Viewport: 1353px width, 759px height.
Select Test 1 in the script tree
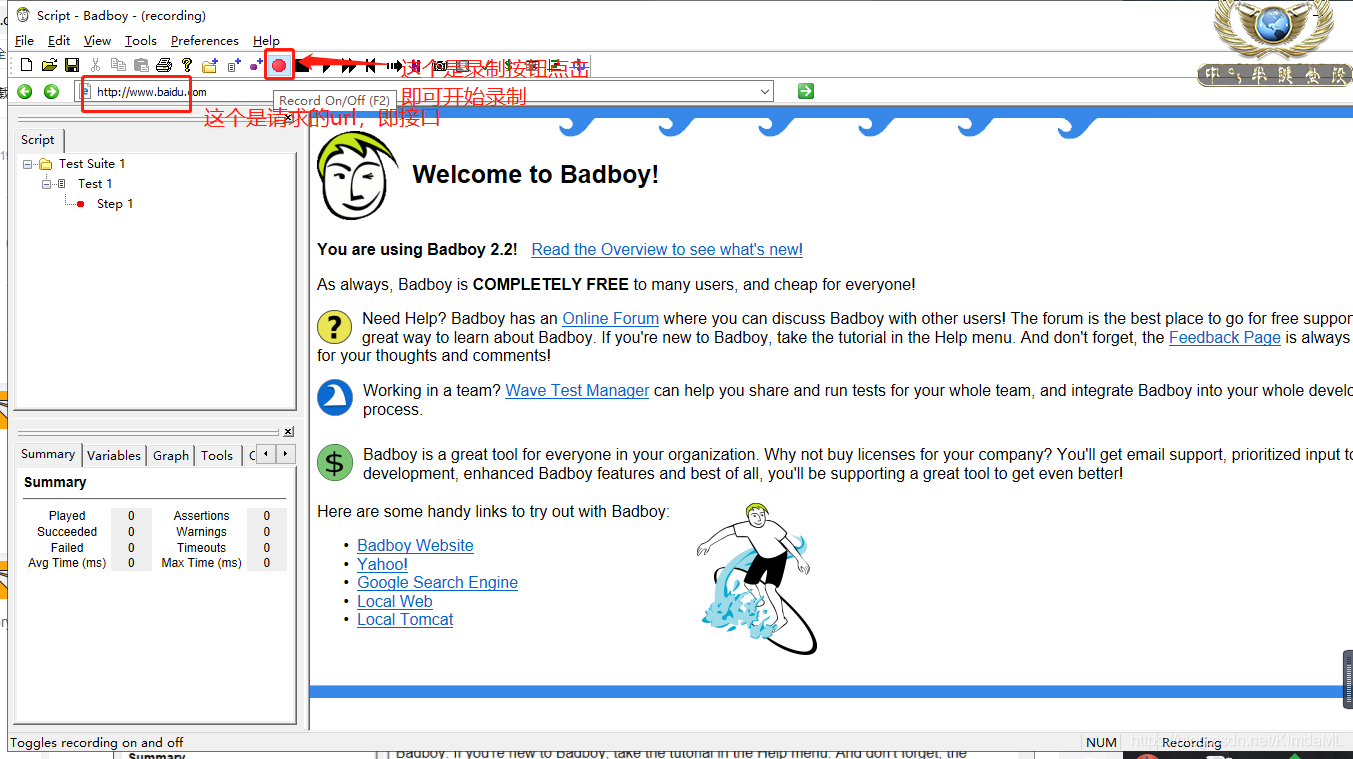click(x=95, y=184)
